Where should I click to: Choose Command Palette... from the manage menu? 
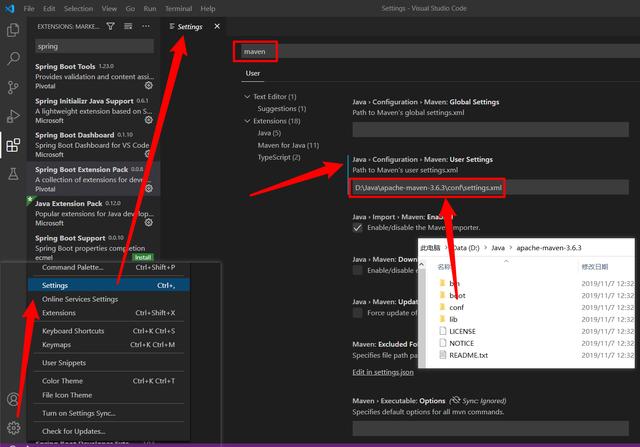[x=109, y=267]
